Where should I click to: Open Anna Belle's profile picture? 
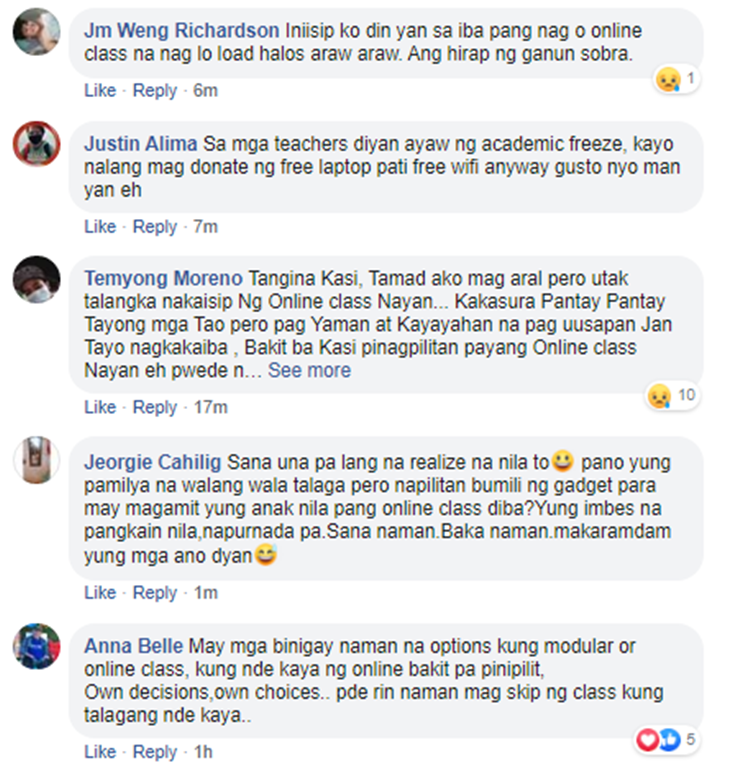[x=36, y=647]
